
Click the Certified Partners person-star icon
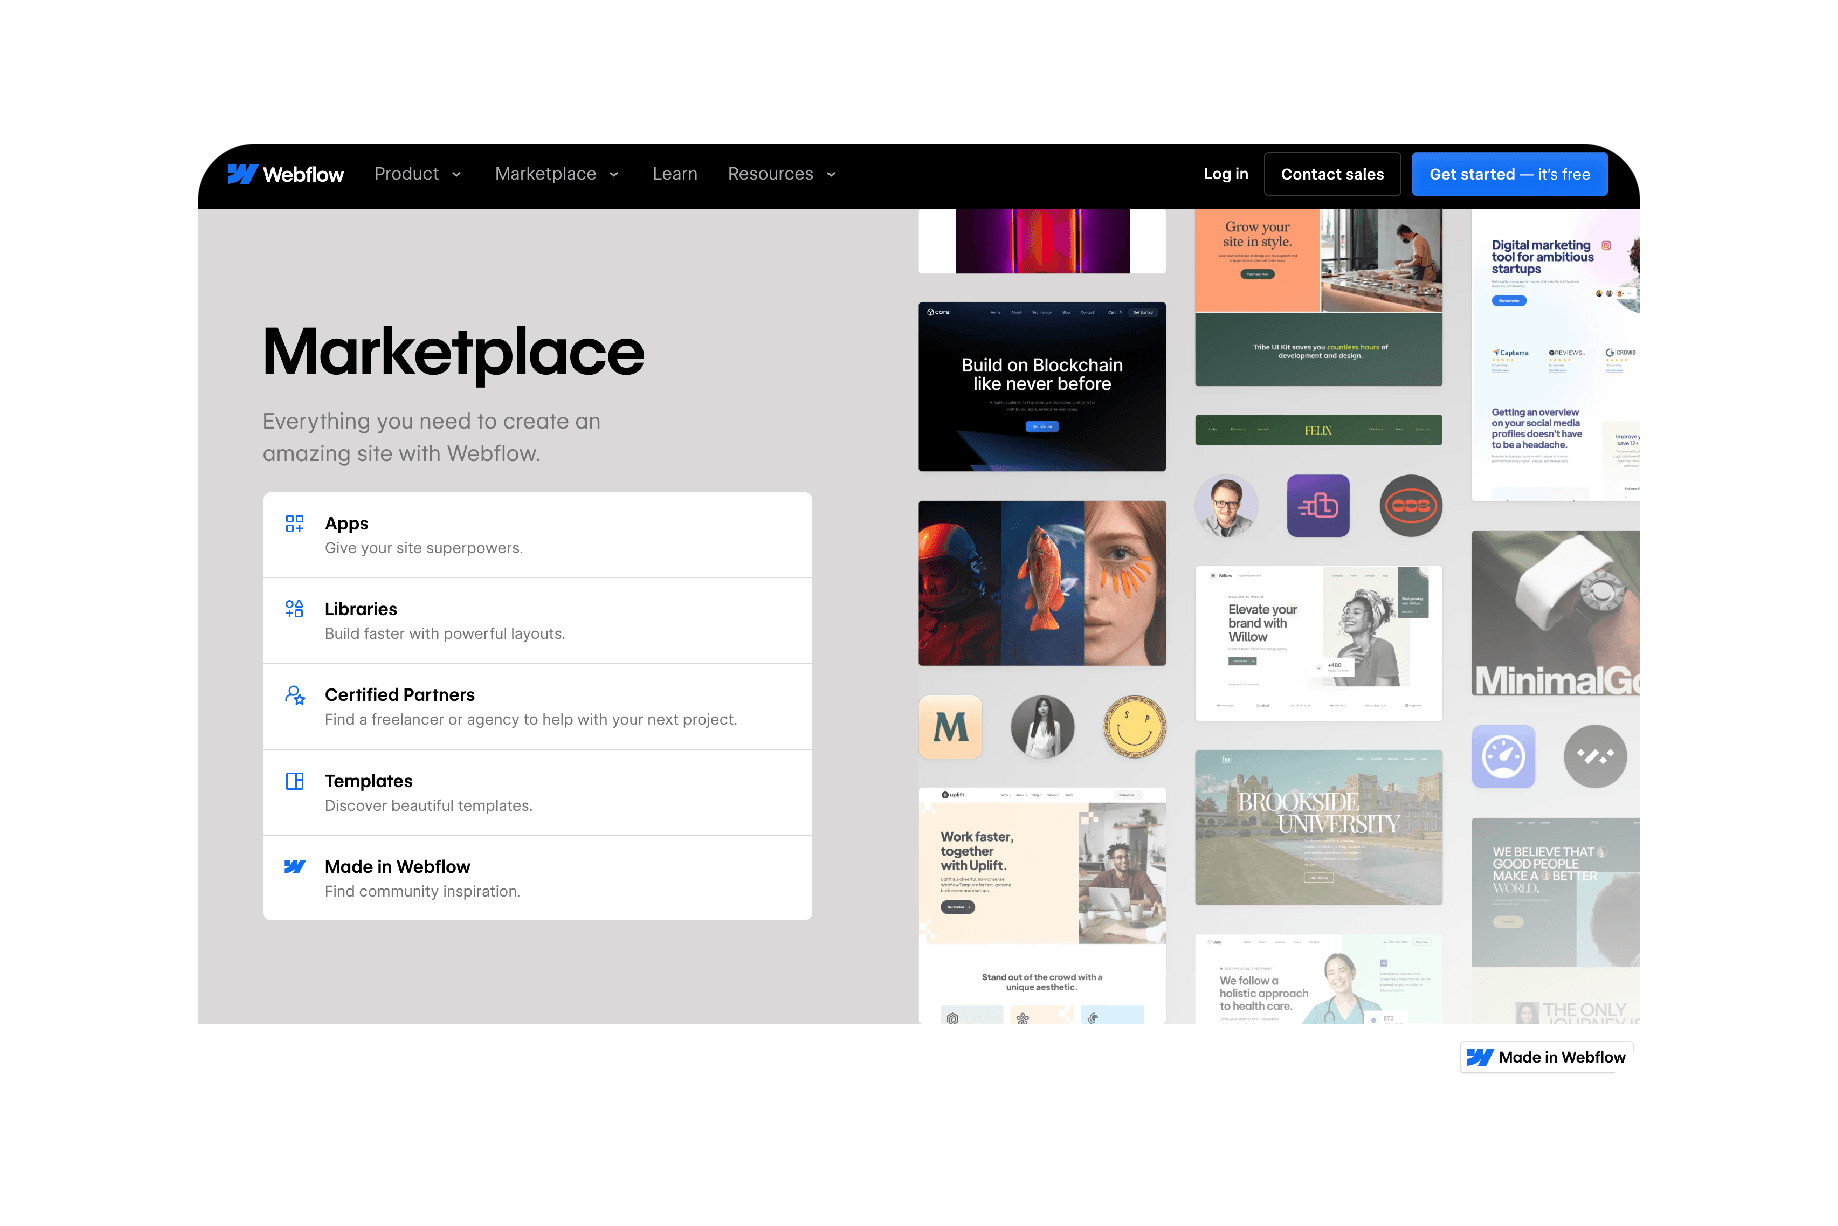pos(295,695)
